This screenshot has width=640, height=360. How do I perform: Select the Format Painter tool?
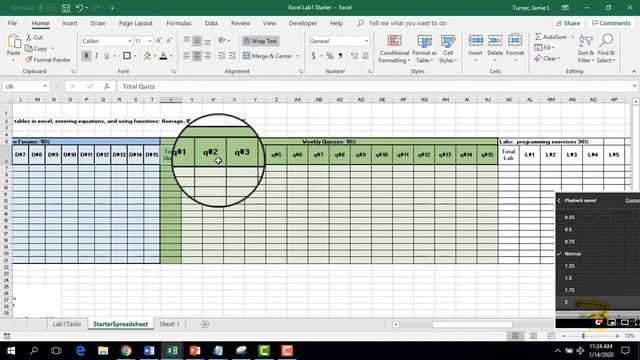[47, 60]
